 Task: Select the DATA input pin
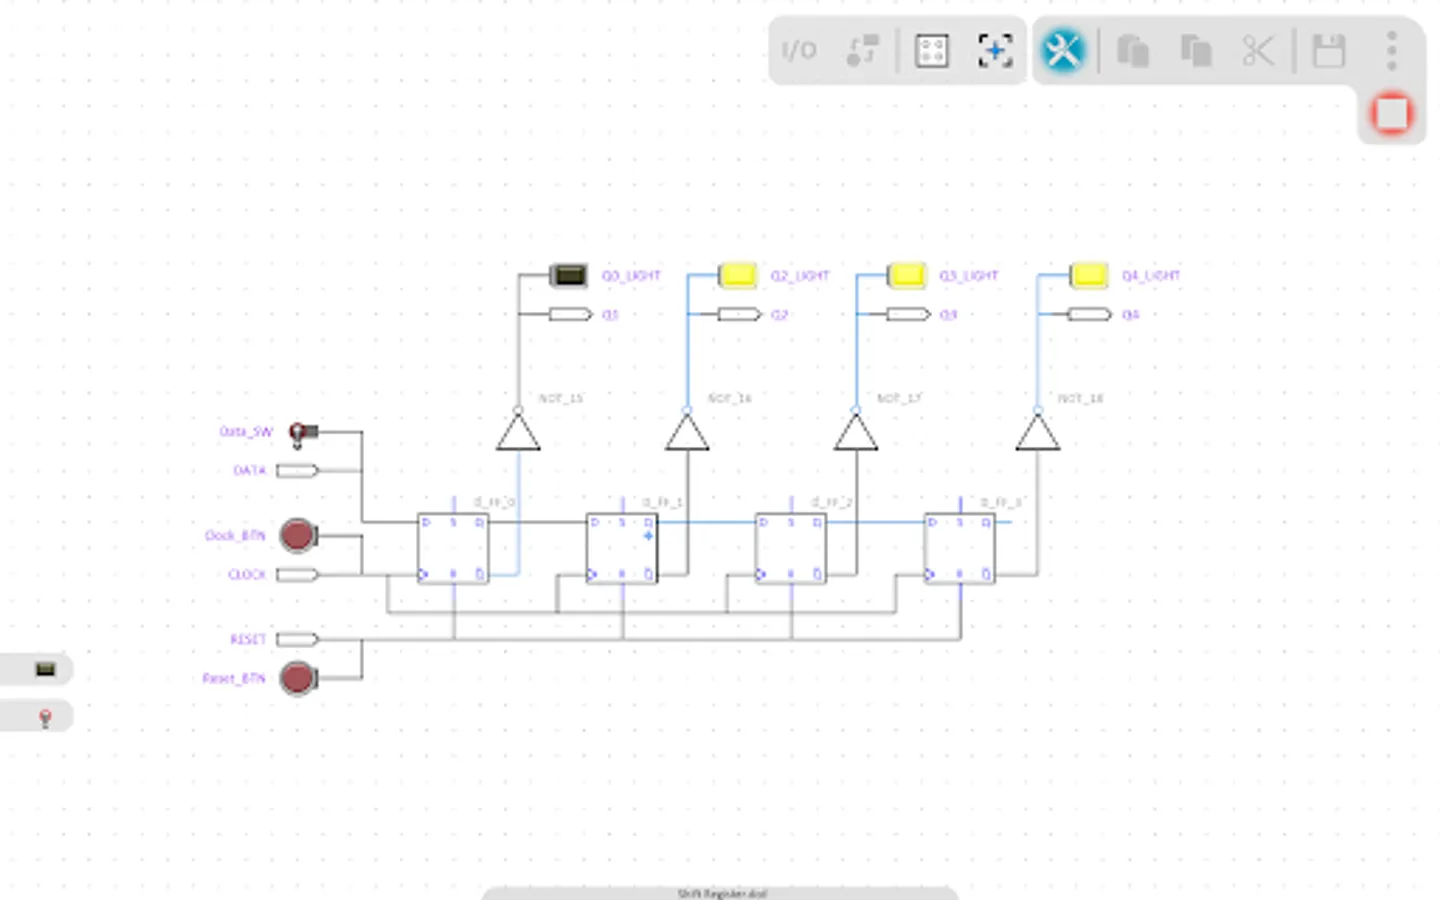coord(297,470)
